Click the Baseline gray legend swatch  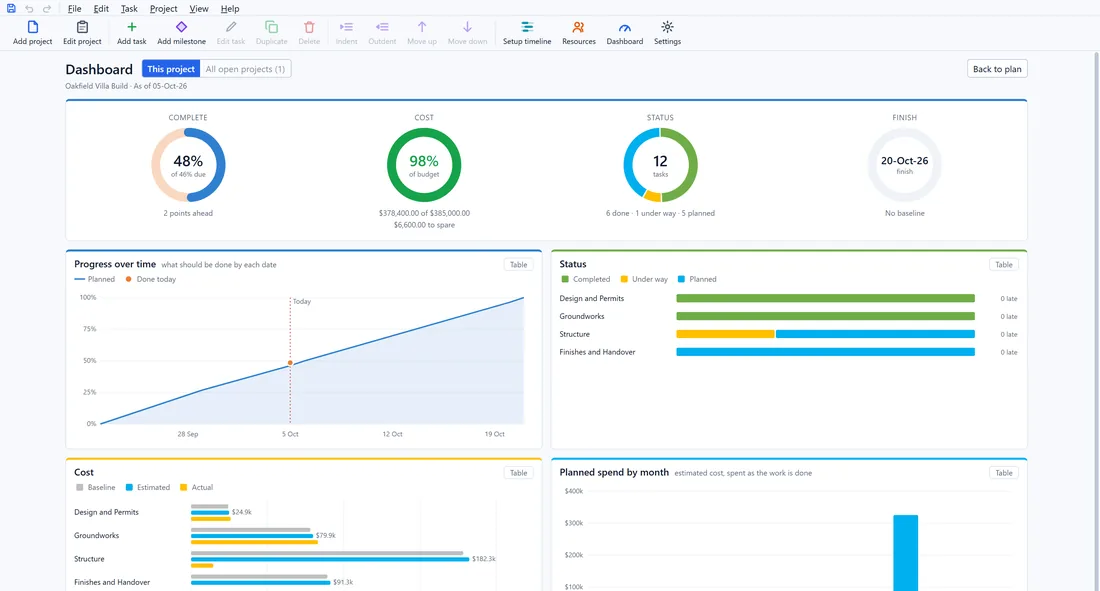pos(80,487)
